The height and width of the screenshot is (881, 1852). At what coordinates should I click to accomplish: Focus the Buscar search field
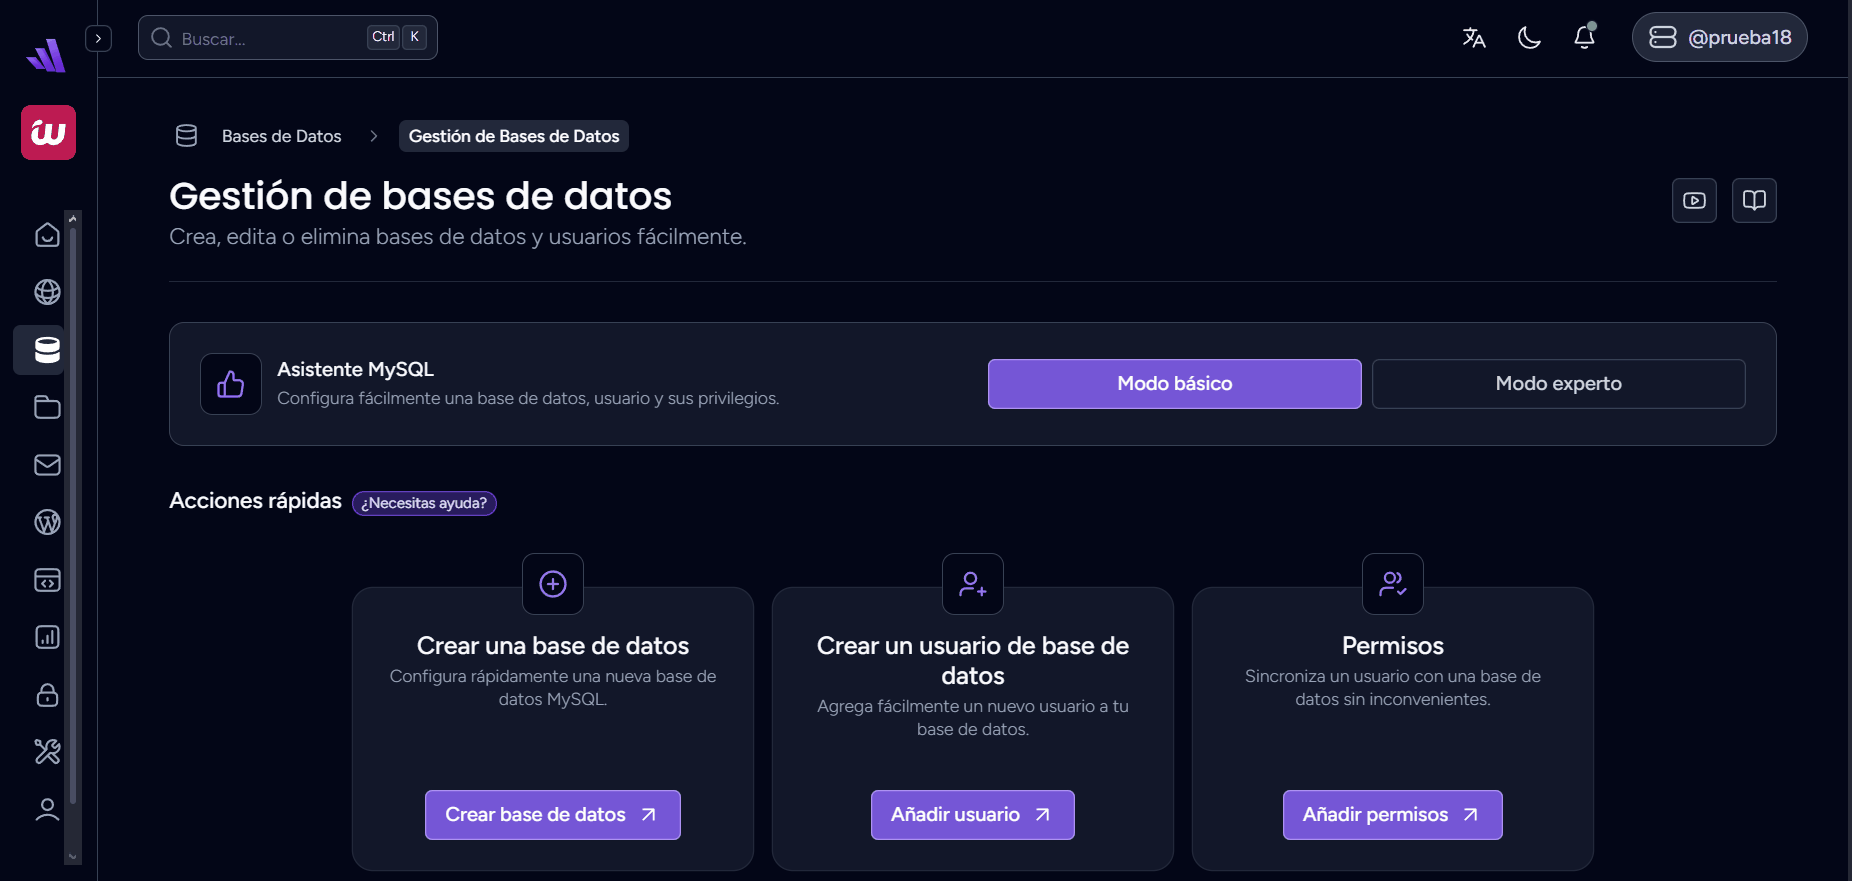pos(270,38)
